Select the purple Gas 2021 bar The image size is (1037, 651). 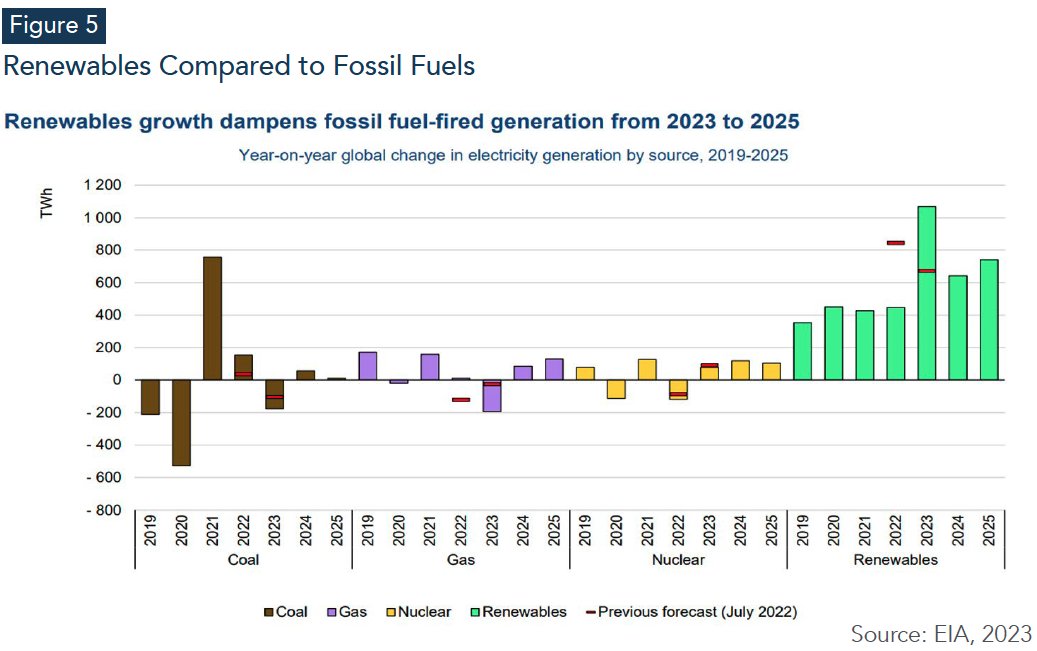click(x=430, y=367)
